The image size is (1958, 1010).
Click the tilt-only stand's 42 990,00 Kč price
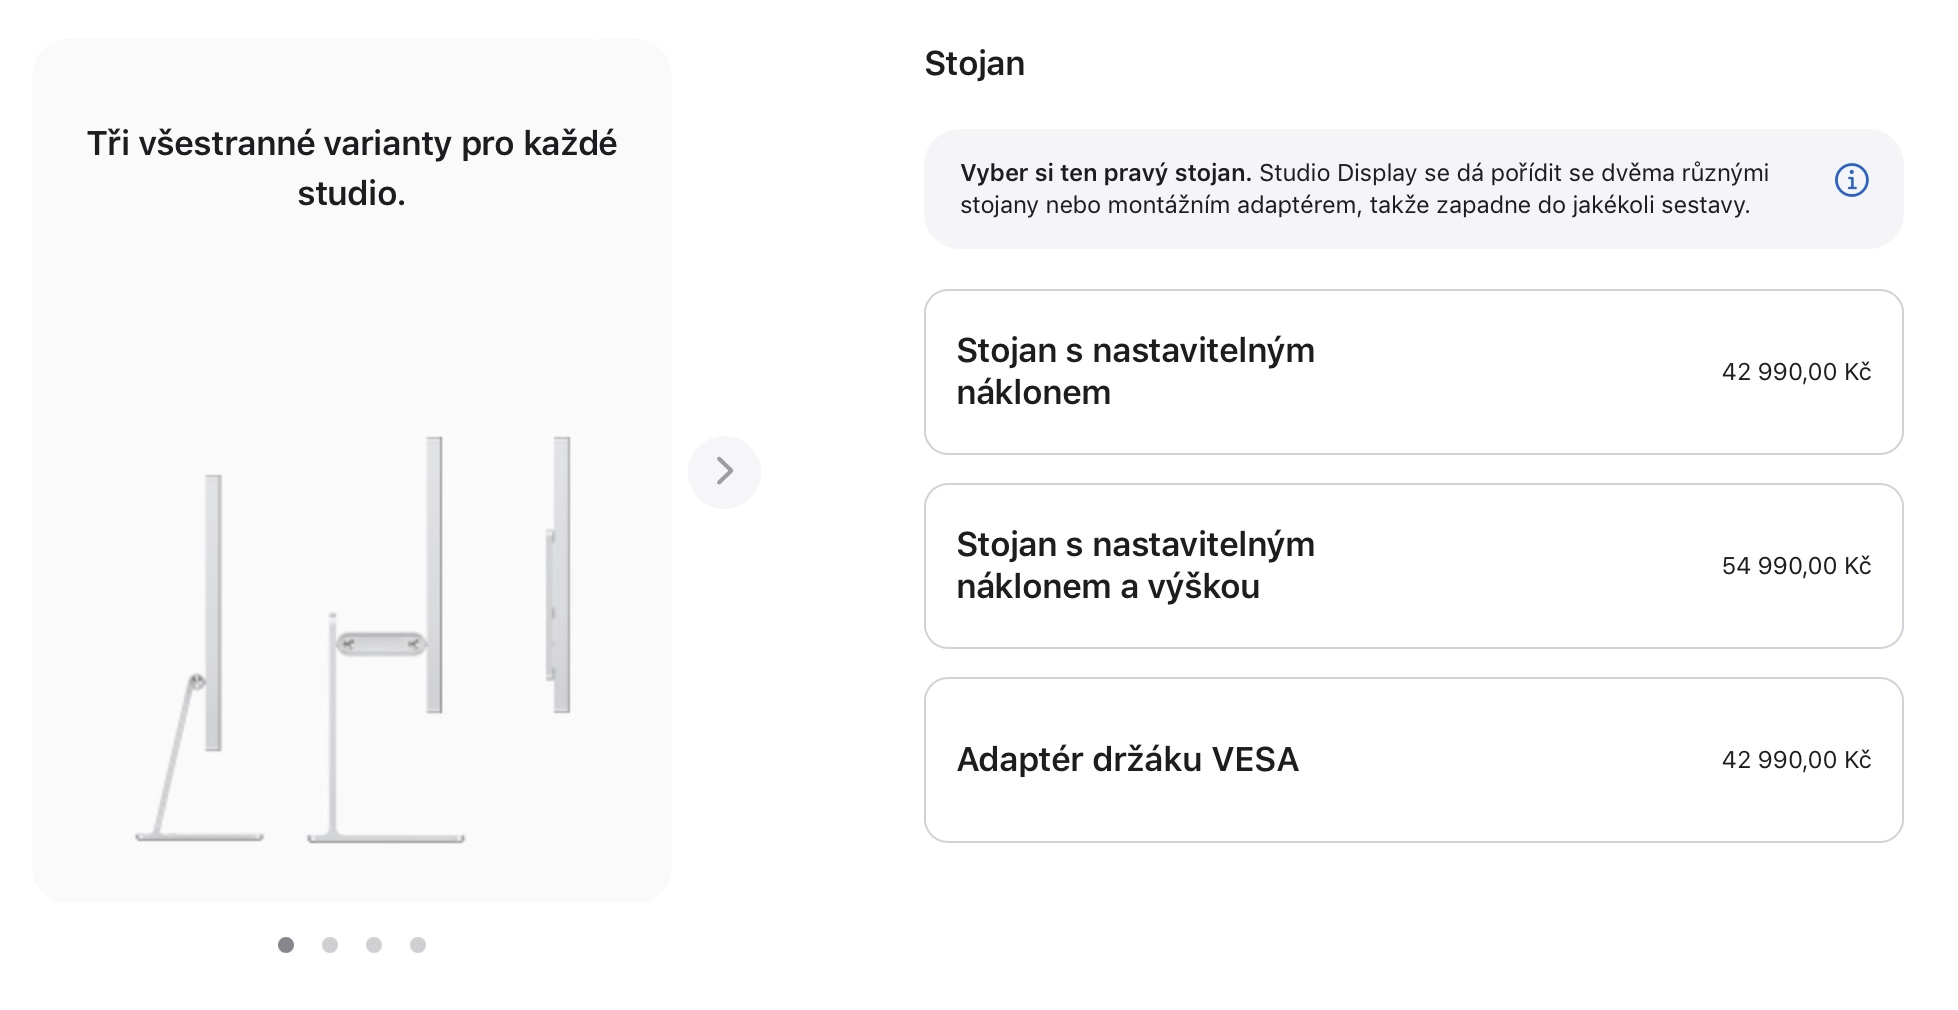pos(1796,372)
